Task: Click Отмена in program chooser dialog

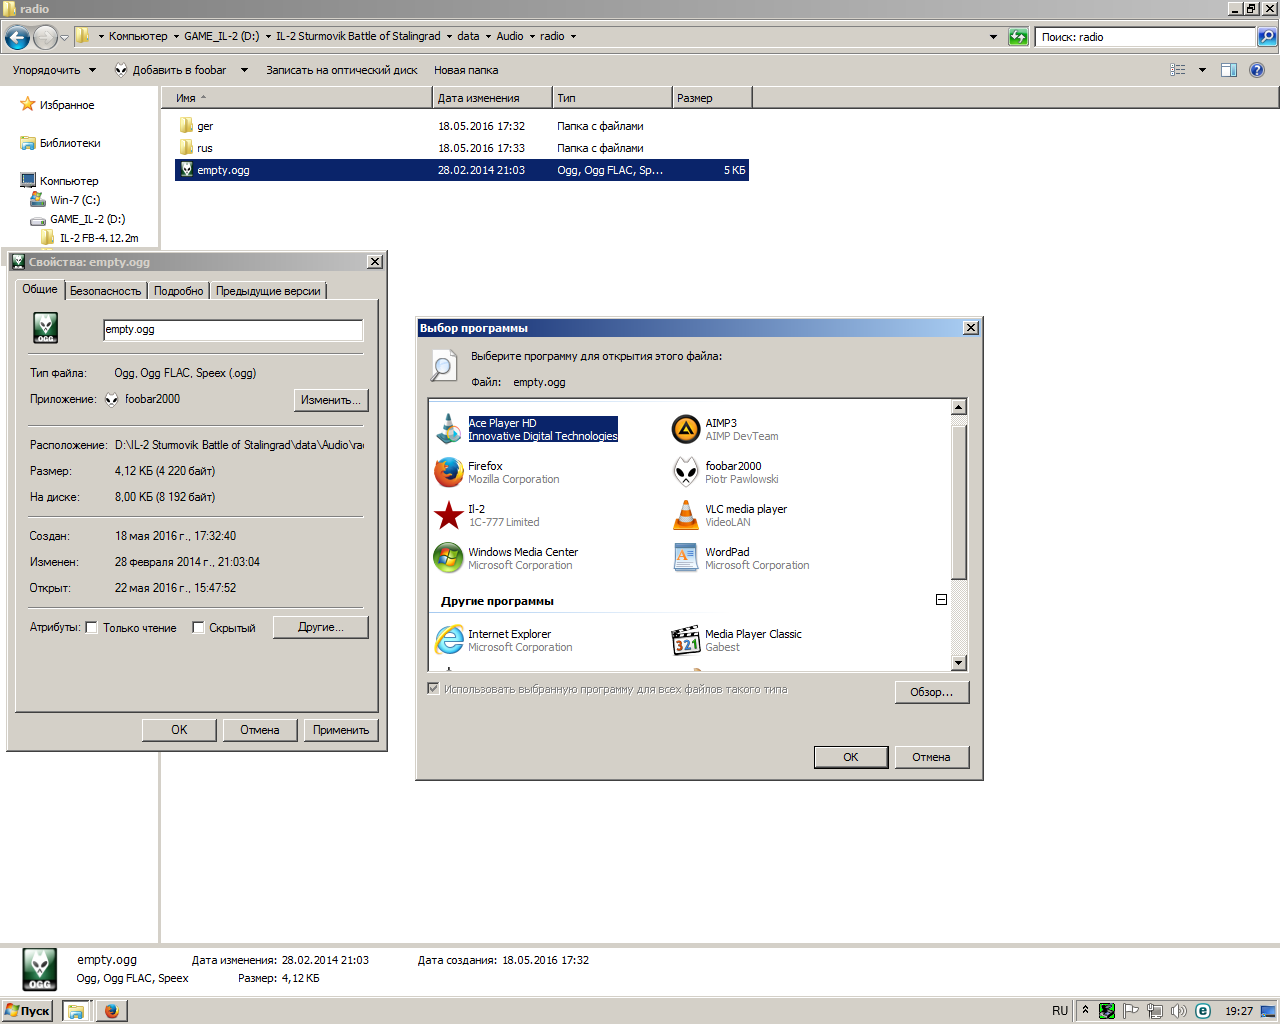Action: [931, 757]
